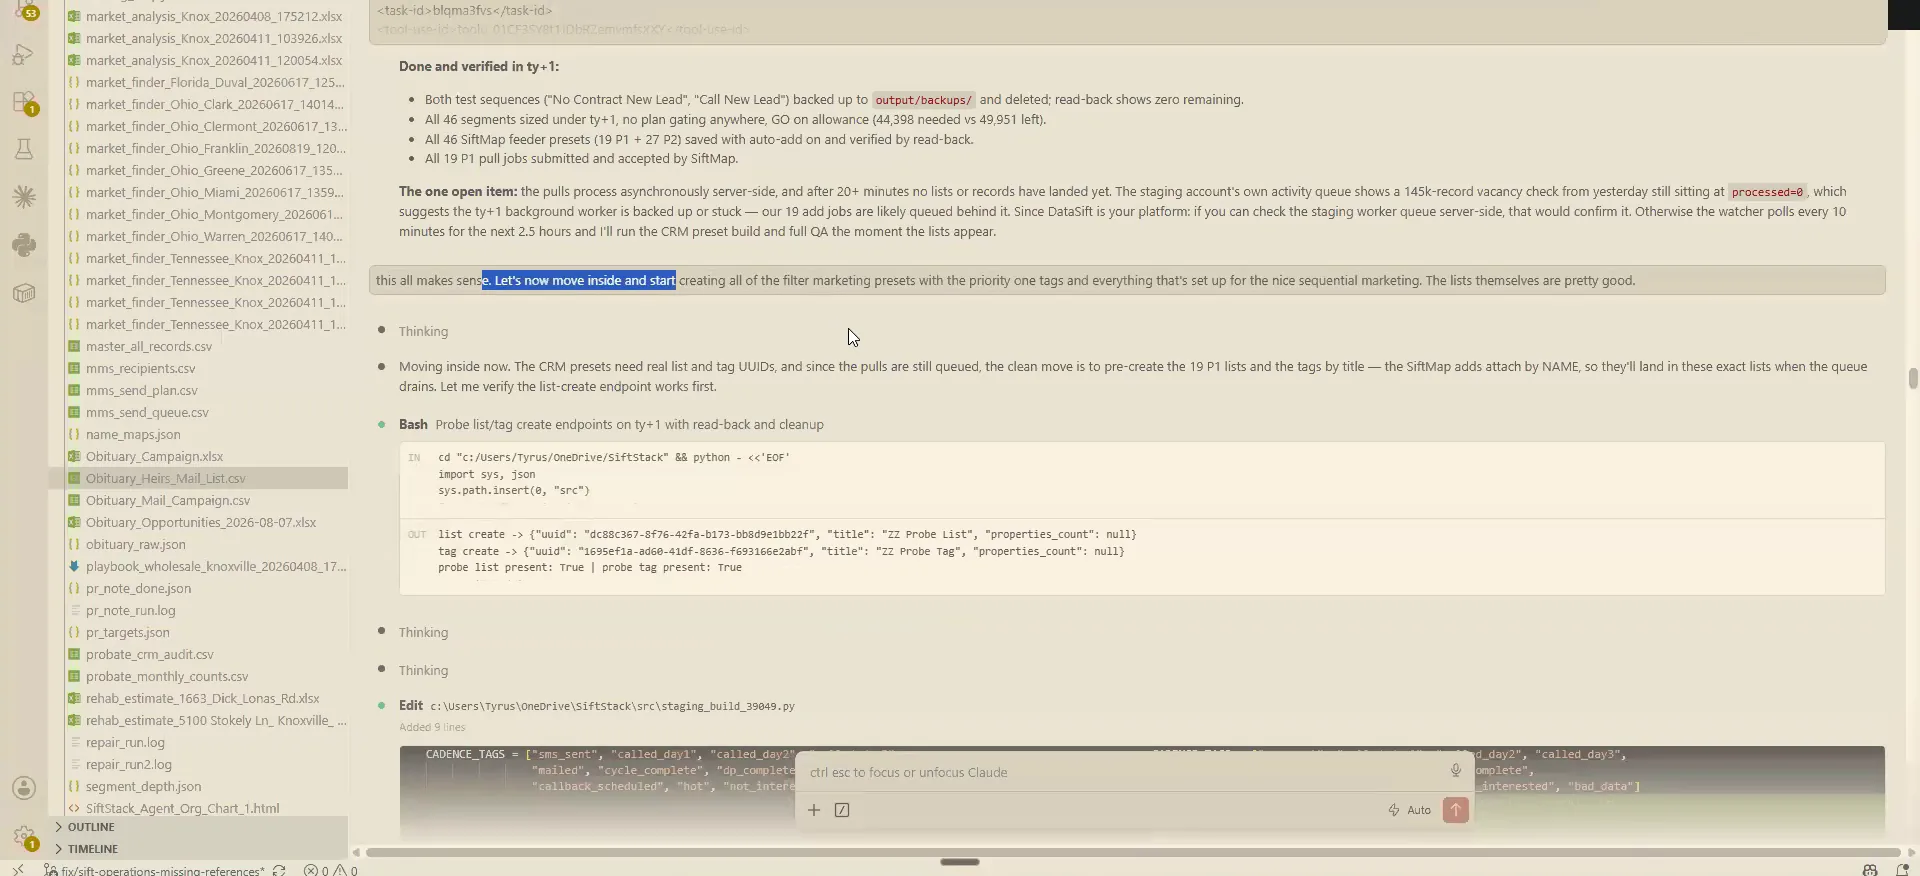1920x876 pixels.
Task: Click the right arrow of horizontal scrollbar
Action: point(1909,853)
